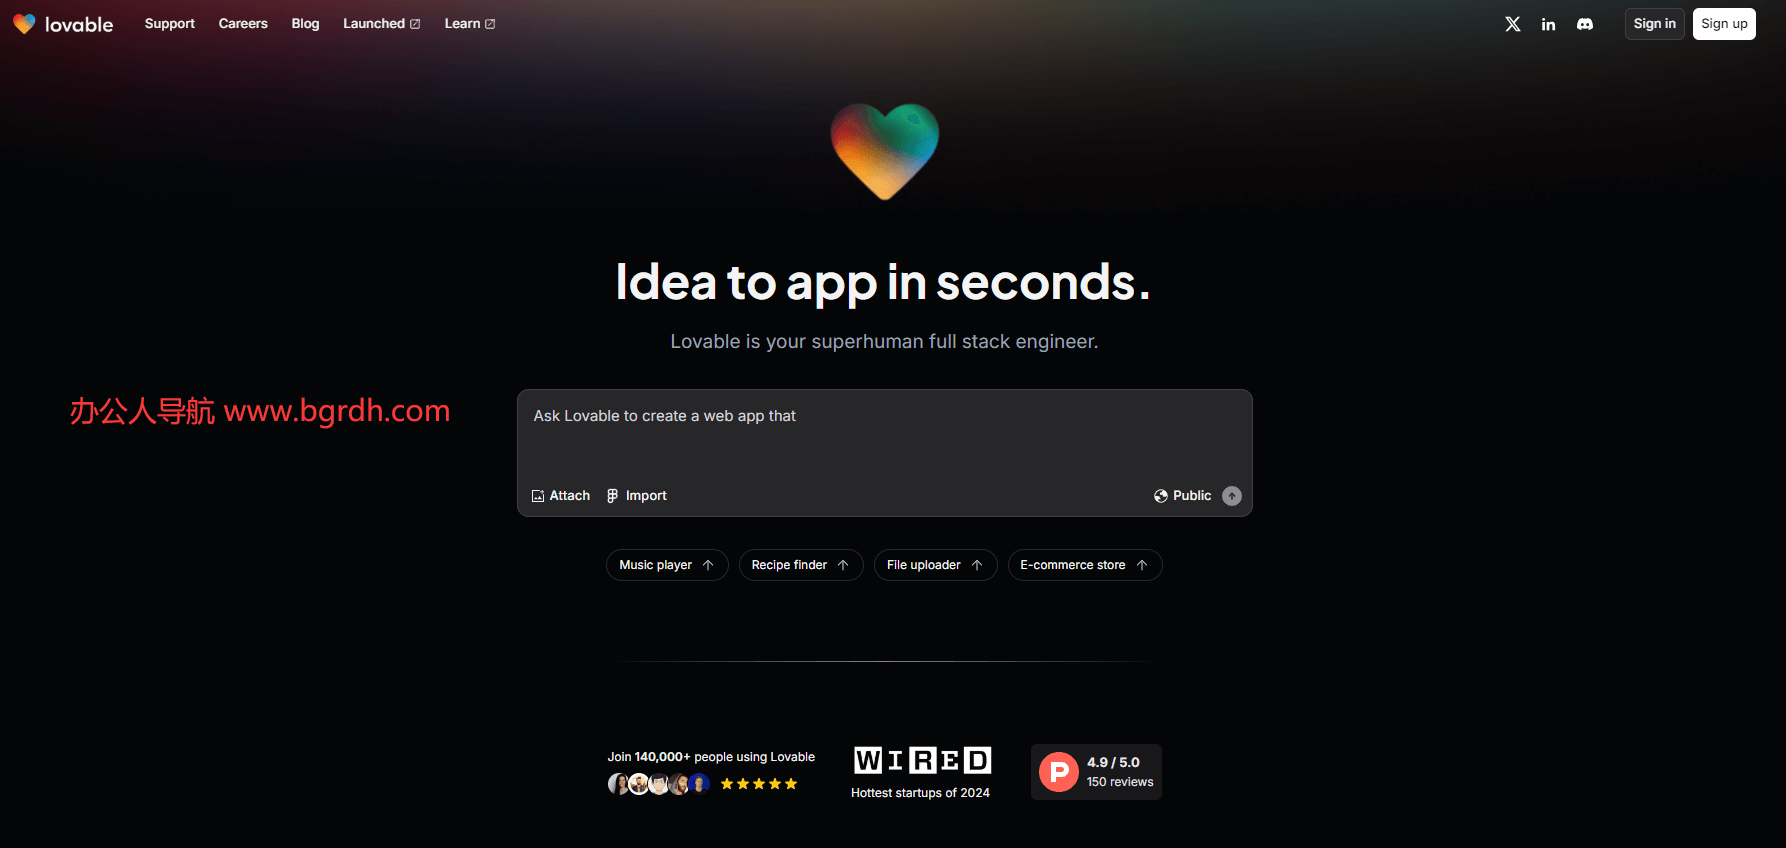1786x848 pixels.
Task: Choose the E-commerce store suggestion chip
Action: [x=1085, y=565]
